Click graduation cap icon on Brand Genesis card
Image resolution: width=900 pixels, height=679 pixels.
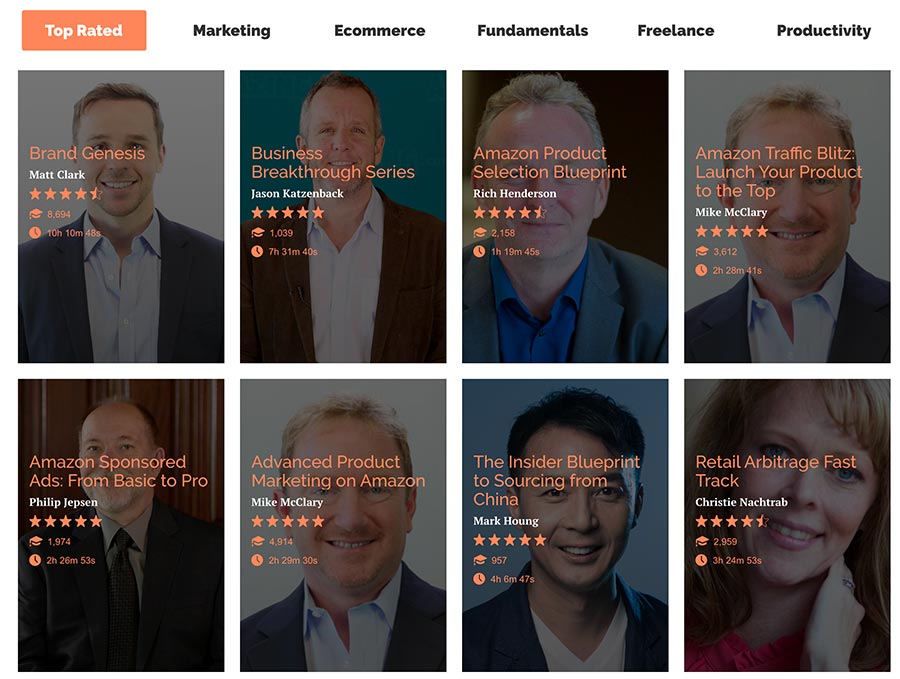click(35, 214)
